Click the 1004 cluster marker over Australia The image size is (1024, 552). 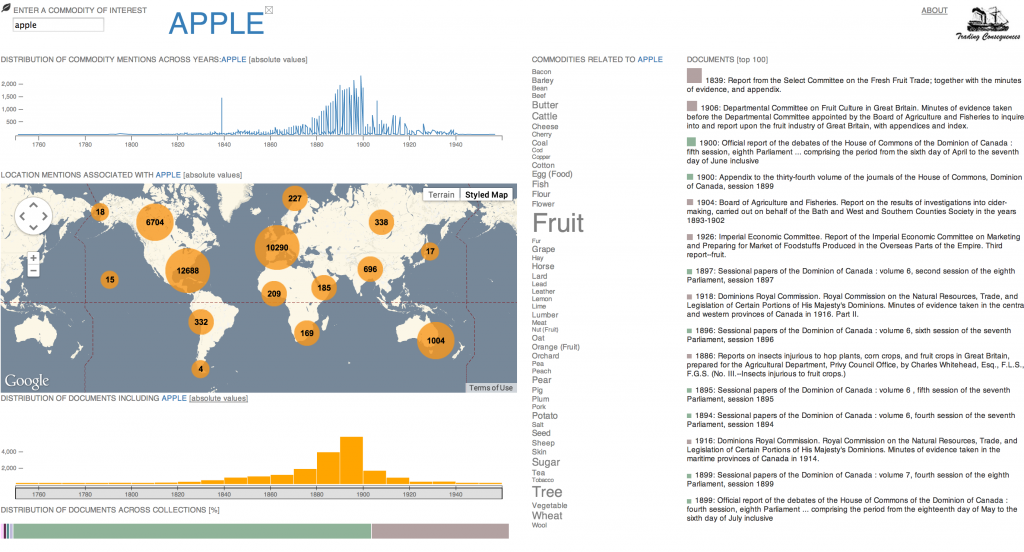[435, 341]
